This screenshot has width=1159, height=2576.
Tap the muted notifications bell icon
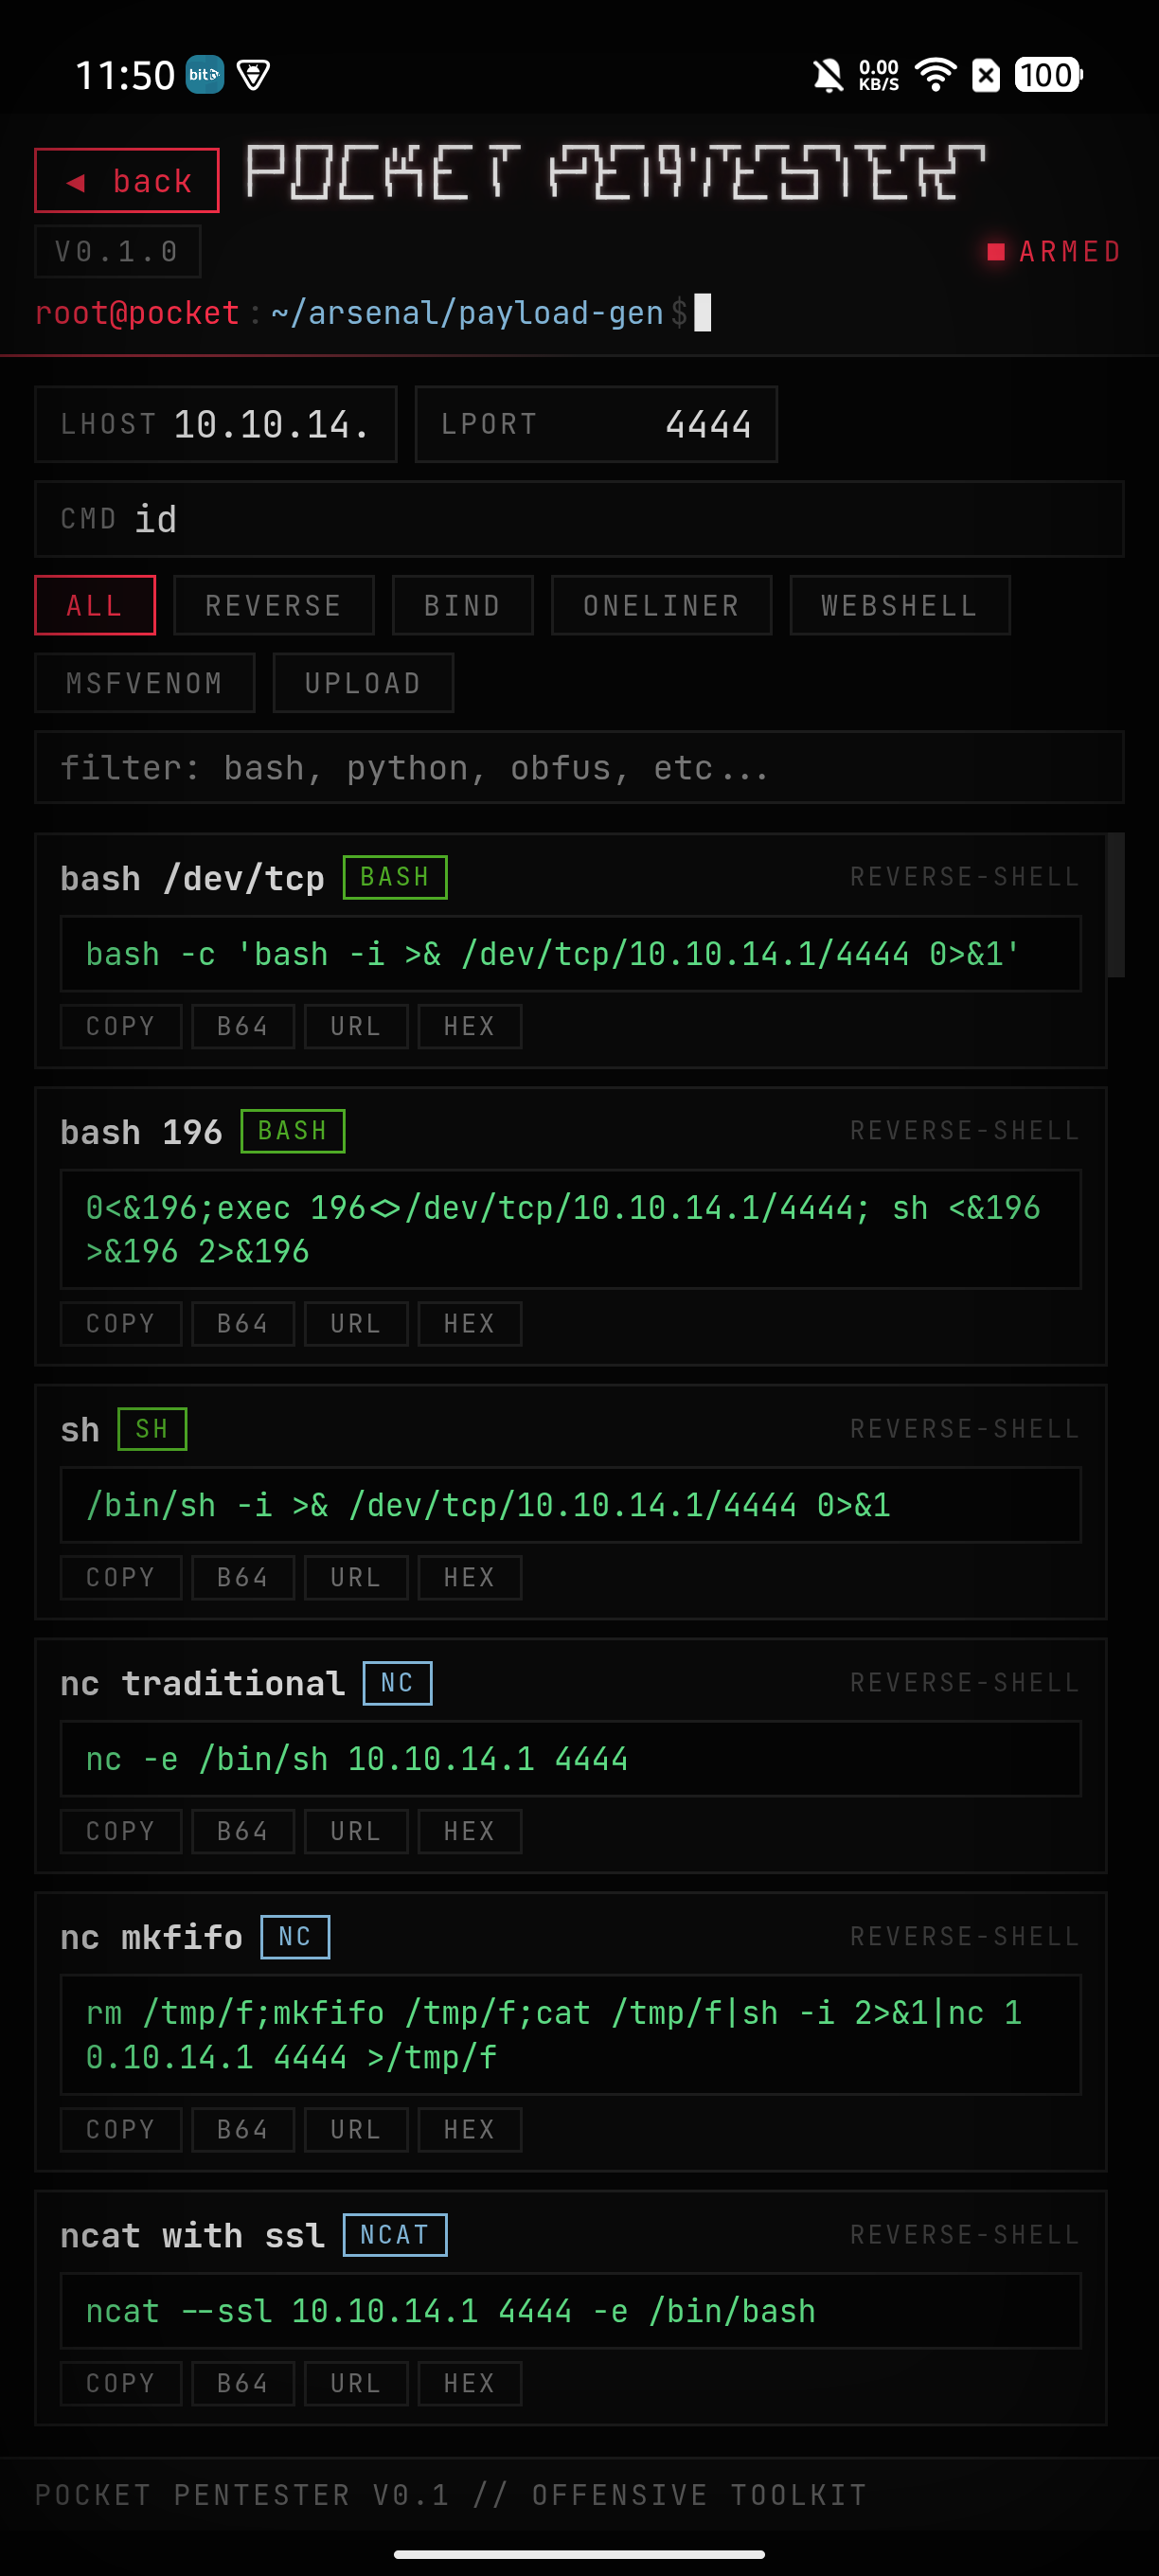(828, 75)
